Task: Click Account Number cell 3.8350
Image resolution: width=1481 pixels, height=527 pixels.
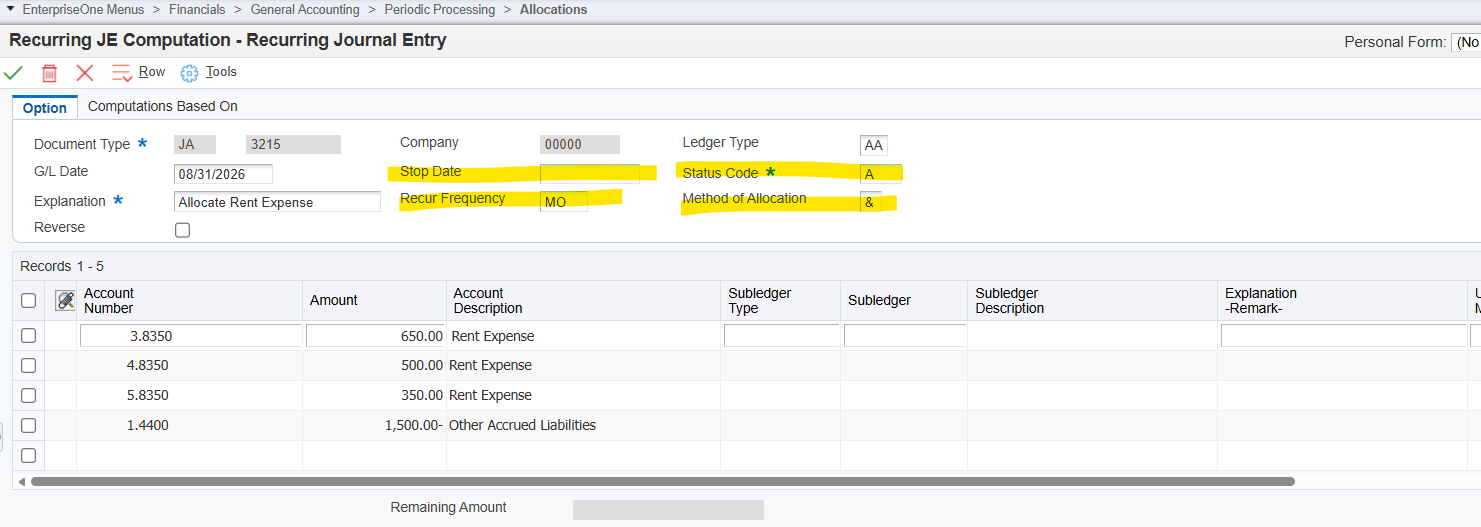Action: (x=190, y=336)
